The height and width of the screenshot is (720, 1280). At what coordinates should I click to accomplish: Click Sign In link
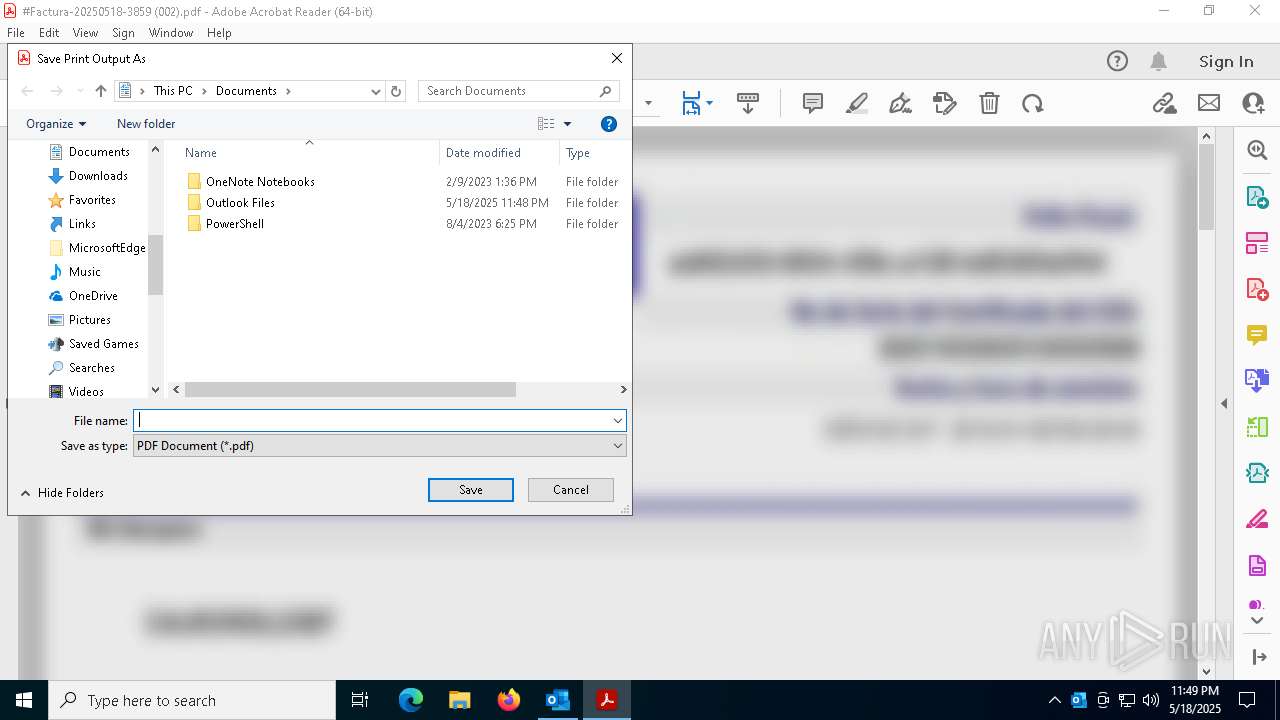(x=1226, y=61)
